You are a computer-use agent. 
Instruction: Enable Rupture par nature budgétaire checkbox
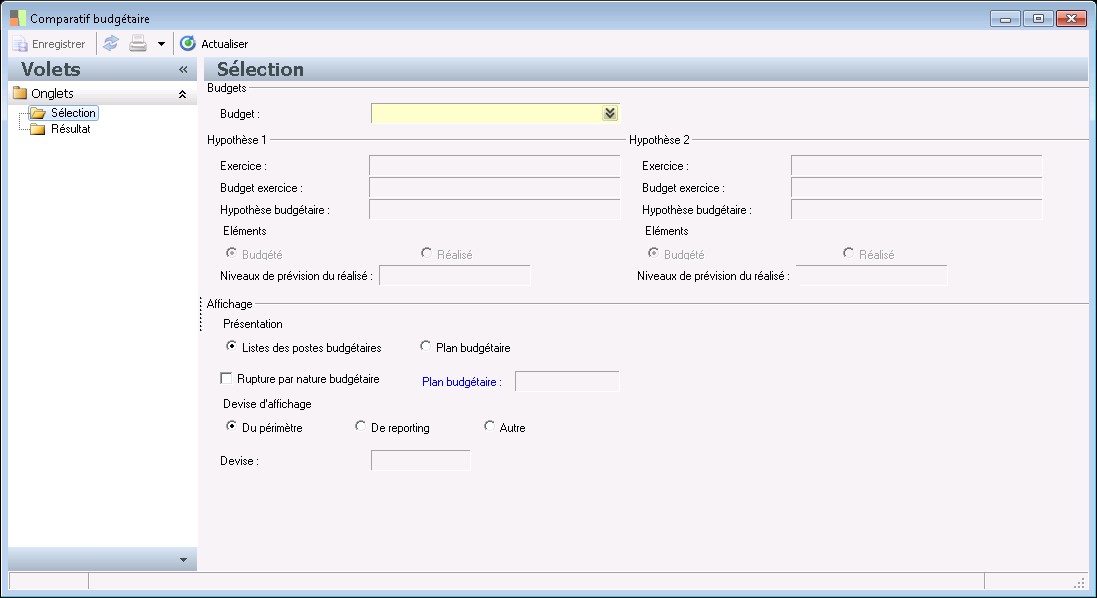tap(226, 378)
